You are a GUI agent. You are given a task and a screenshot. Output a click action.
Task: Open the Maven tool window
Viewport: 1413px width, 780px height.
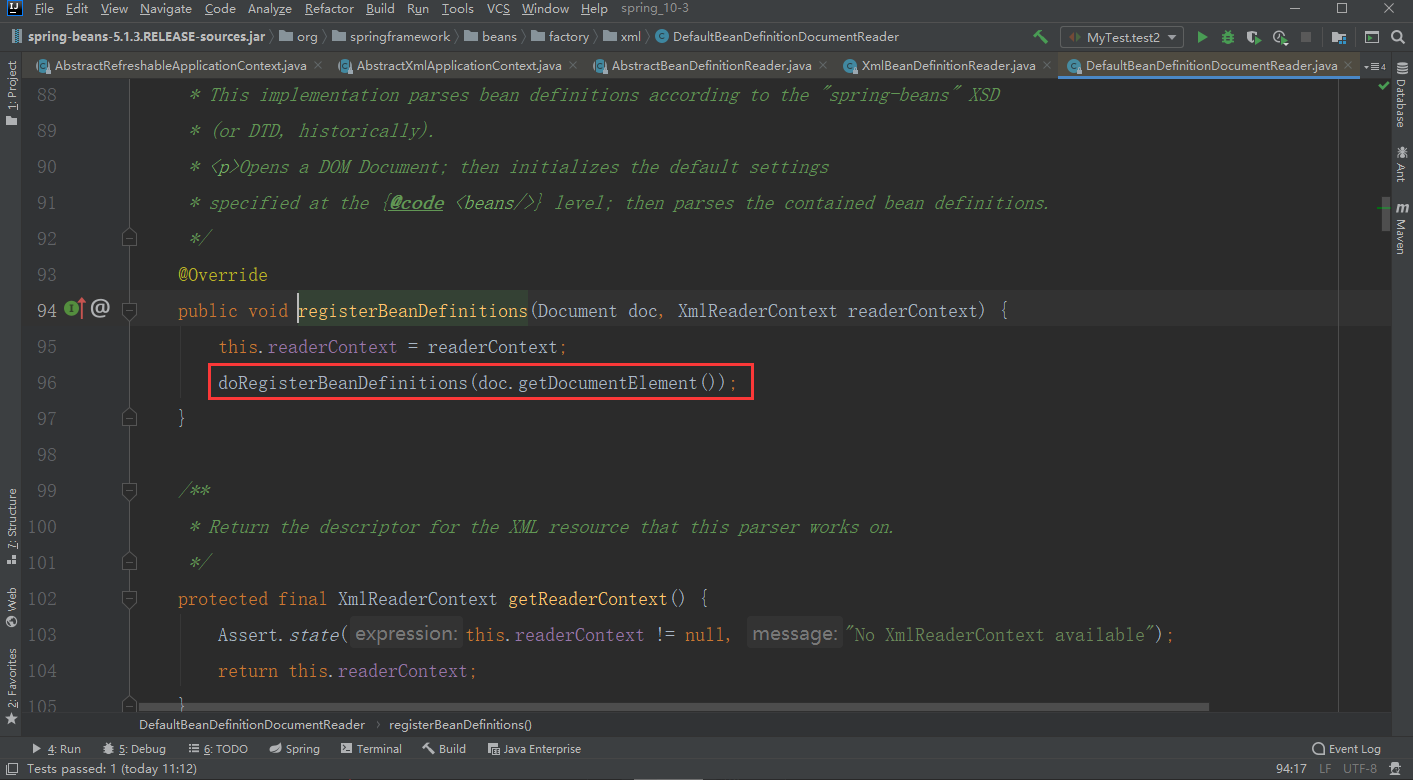[x=1401, y=227]
